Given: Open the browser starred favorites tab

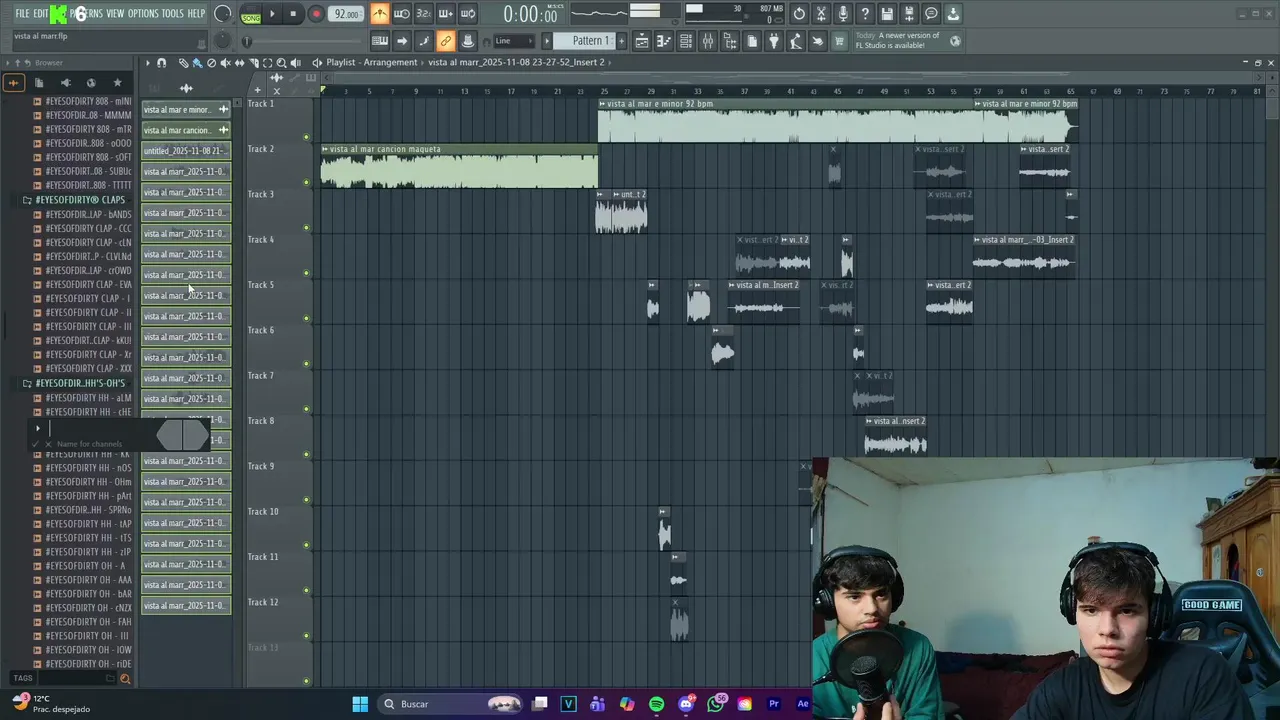Looking at the screenshot, I should 117,83.
